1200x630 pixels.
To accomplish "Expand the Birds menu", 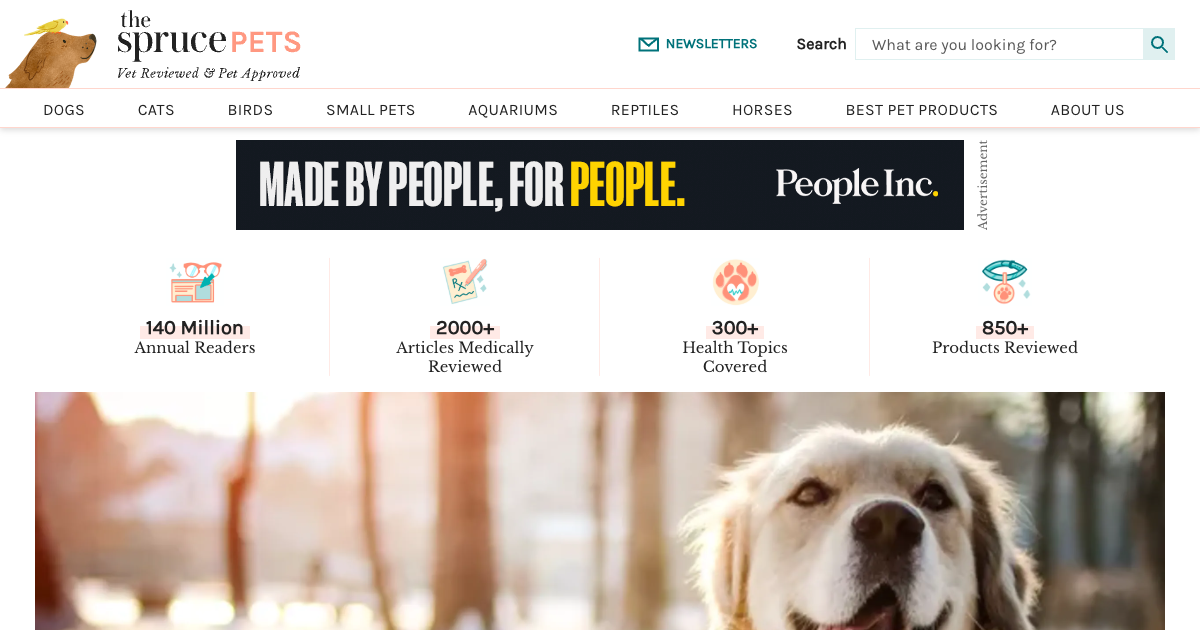I will [250, 110].
